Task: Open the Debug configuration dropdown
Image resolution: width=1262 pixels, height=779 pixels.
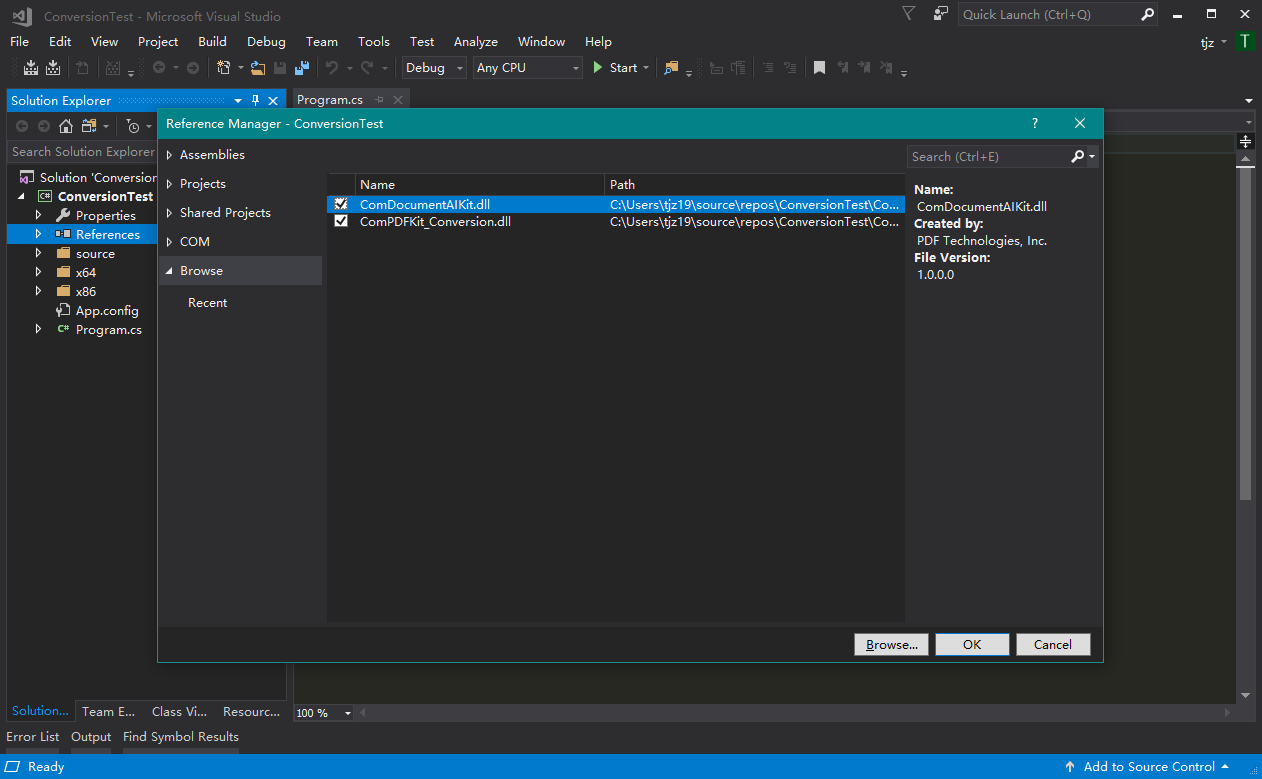Action: tap(434, 68)
